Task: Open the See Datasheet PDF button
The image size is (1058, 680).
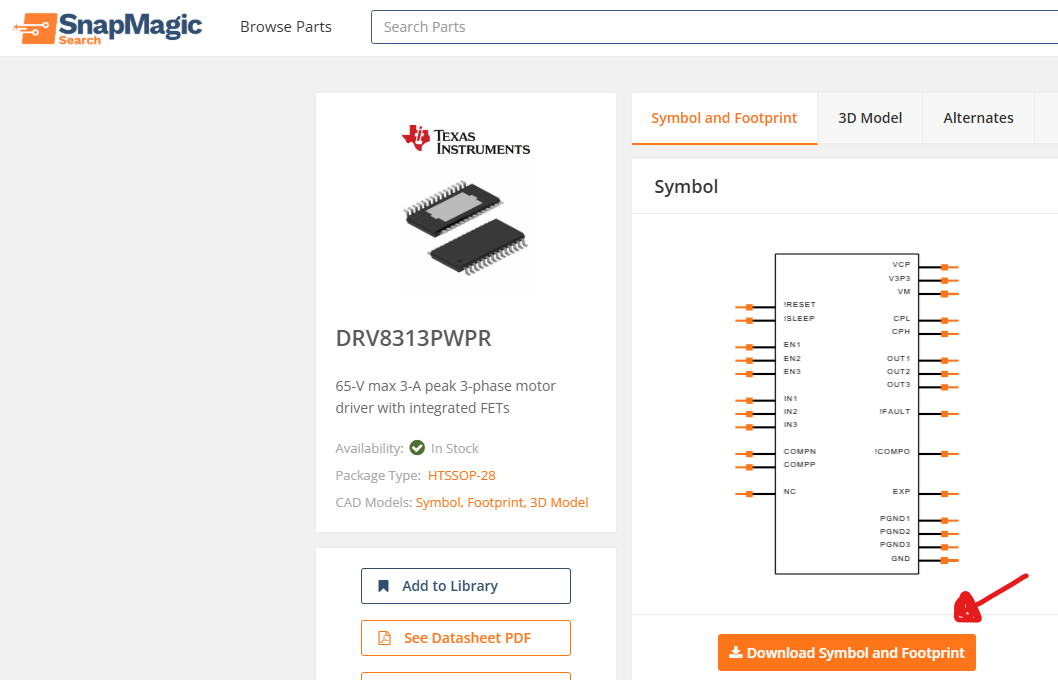Action: [466, 638]
